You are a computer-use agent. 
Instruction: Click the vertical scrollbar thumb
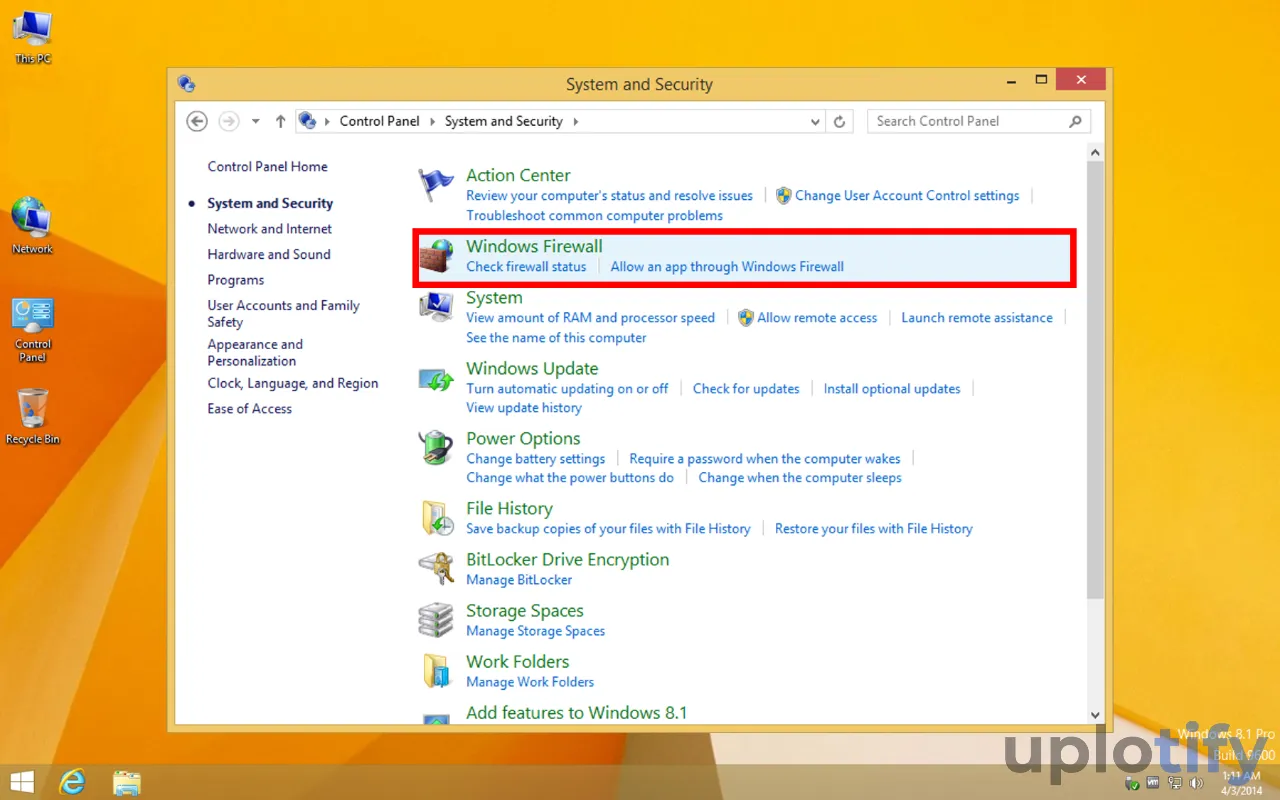[x=1095, y=381]
